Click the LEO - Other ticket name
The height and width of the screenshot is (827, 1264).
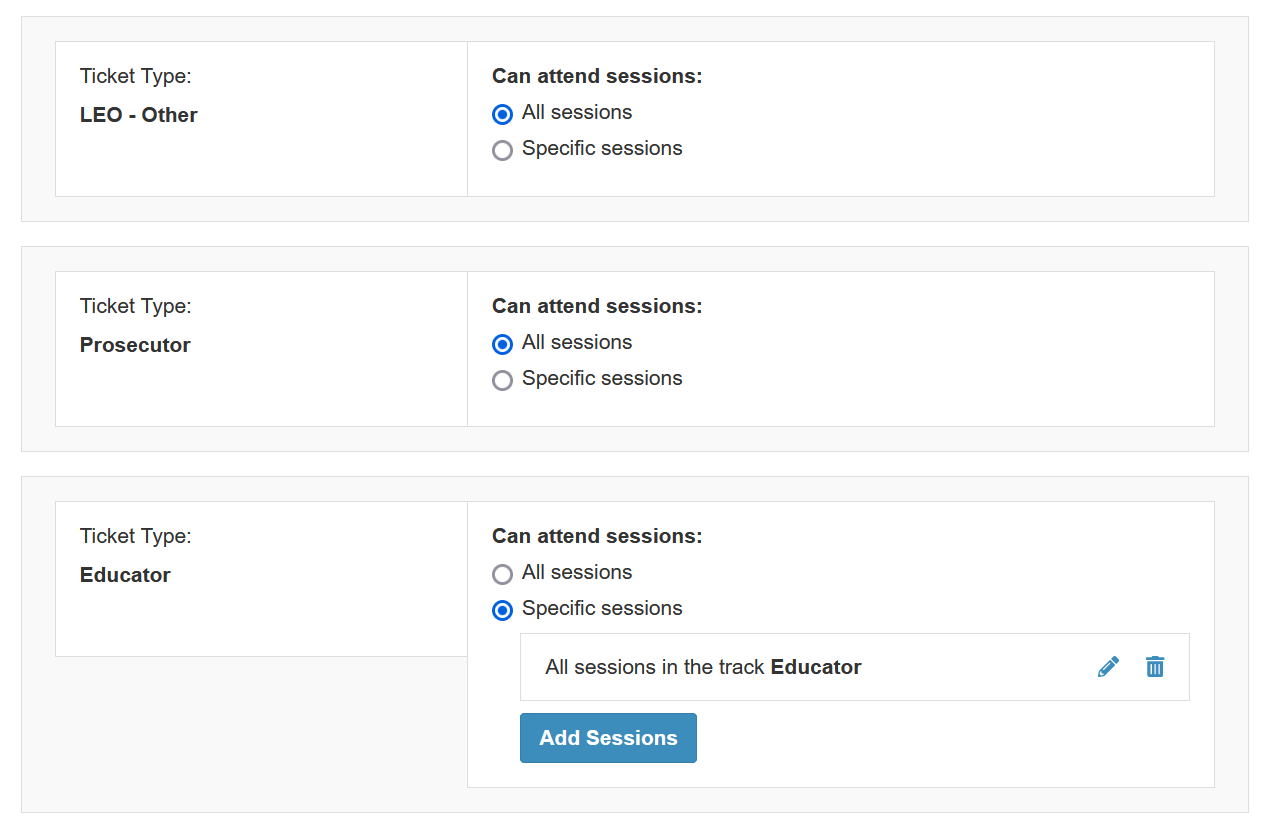[x=139, y=115]
